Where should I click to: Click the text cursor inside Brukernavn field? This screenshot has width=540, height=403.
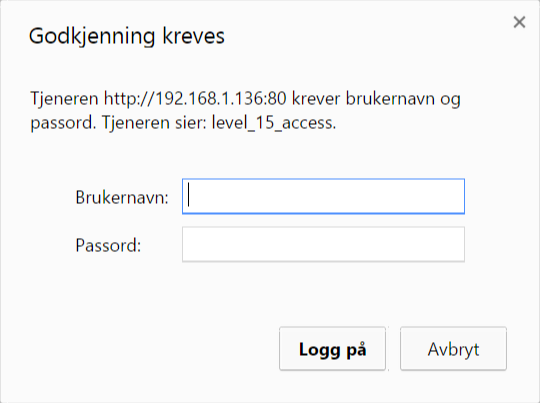coord(188,195)
